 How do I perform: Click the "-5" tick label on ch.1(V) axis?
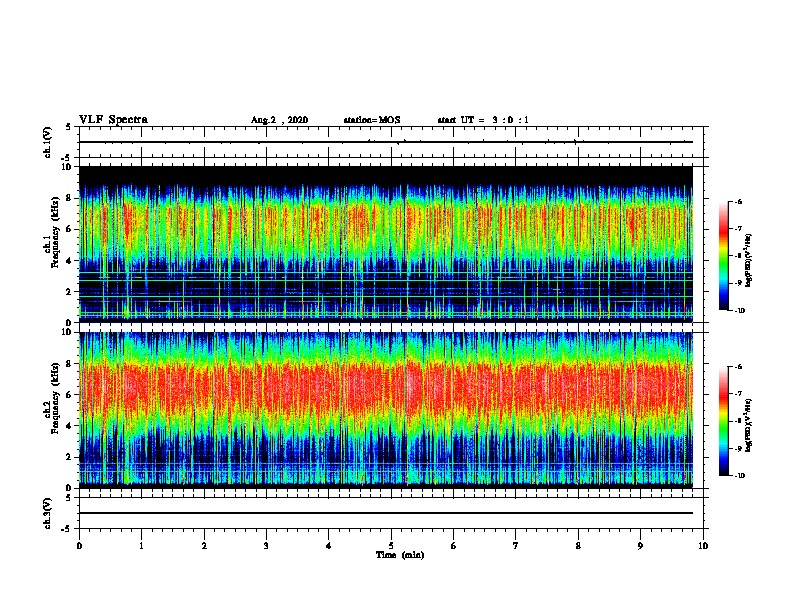(67, 159)
